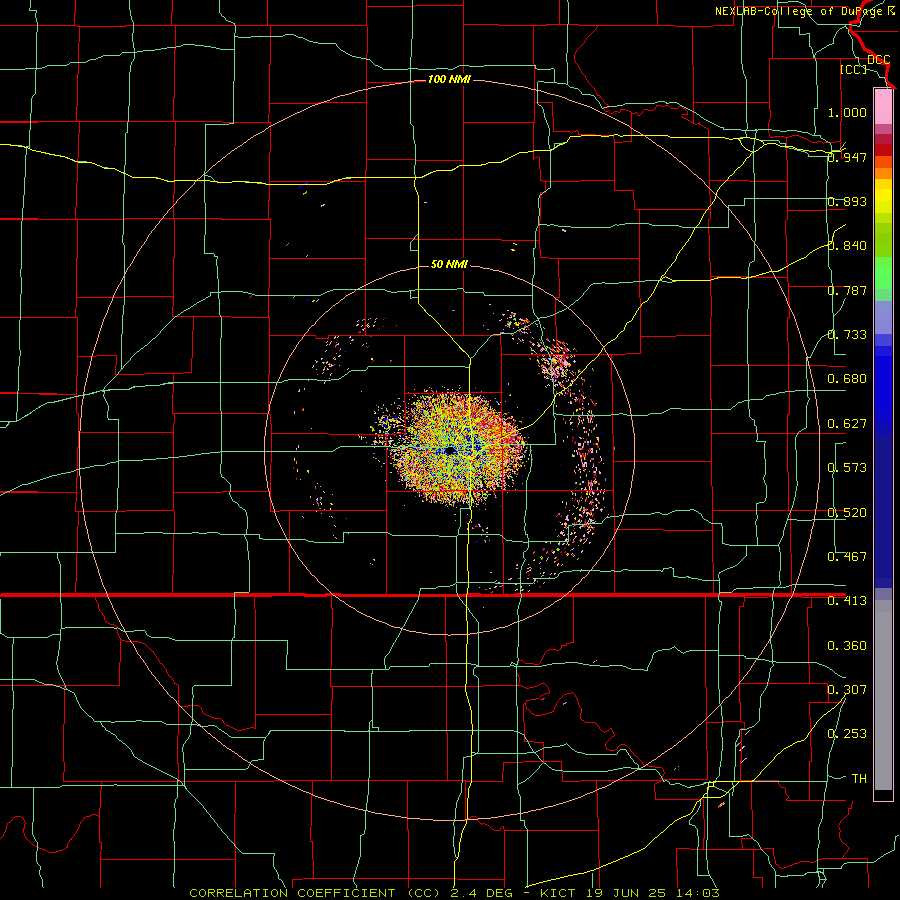Image resolution: width=900 pixels, height=900 pixels.
Task: Click the TH threshold label
Action: (x=859, y=779)
